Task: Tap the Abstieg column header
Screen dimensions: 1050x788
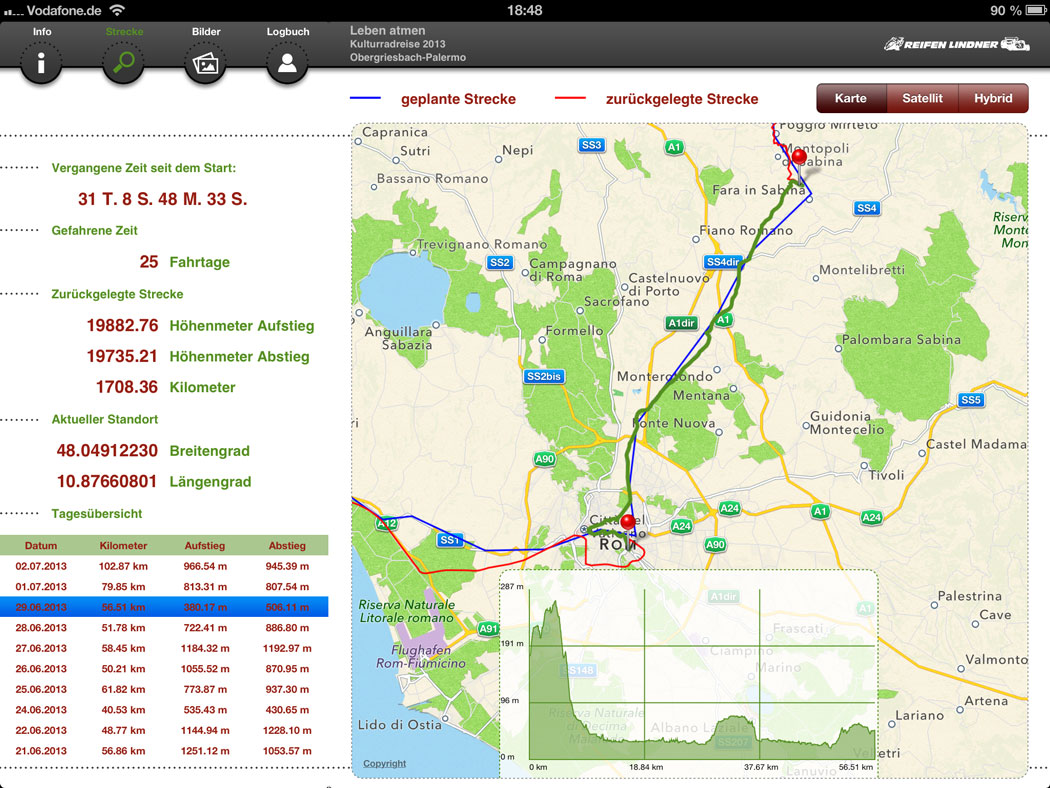Action: click(287, 546)
